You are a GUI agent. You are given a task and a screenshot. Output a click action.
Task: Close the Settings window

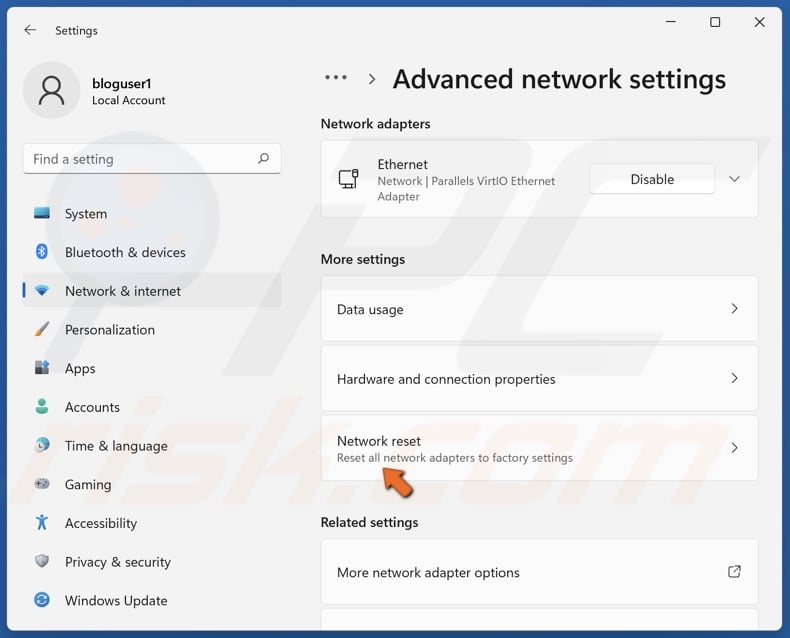click(759, 22)
